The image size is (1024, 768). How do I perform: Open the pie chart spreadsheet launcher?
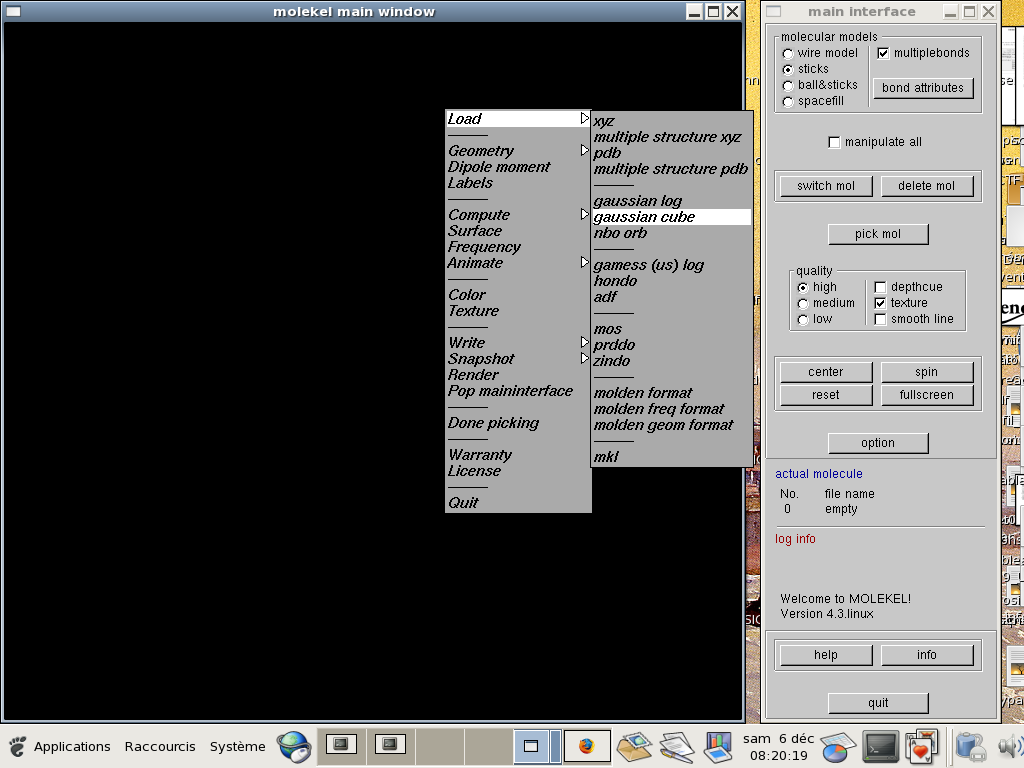(838, 746)
